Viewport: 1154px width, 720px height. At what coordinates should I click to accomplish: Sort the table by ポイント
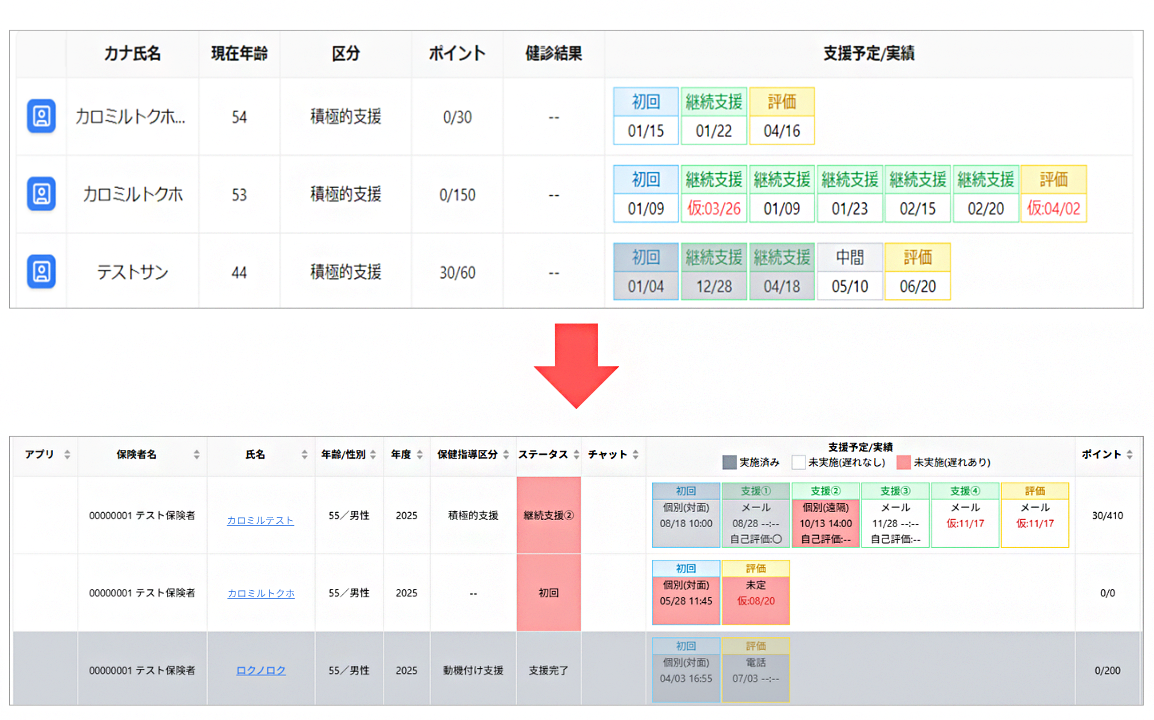coord(1131,455)
